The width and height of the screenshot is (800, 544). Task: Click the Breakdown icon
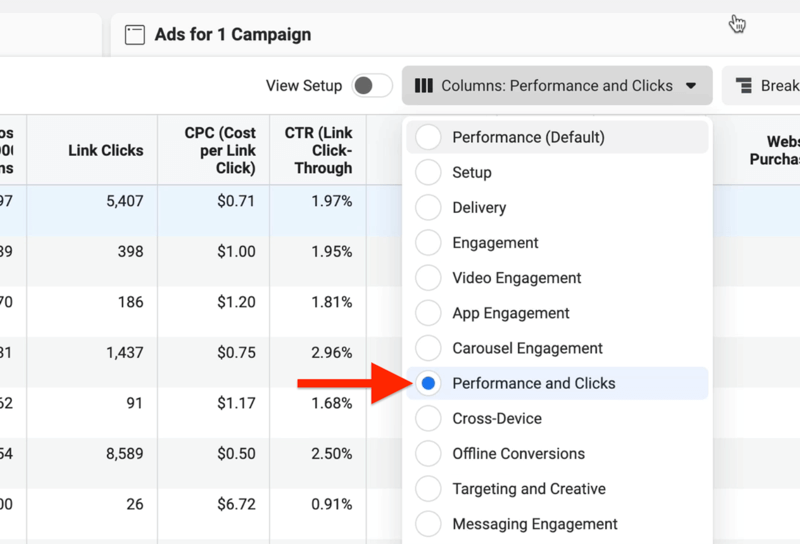click(x=743, y=85)
